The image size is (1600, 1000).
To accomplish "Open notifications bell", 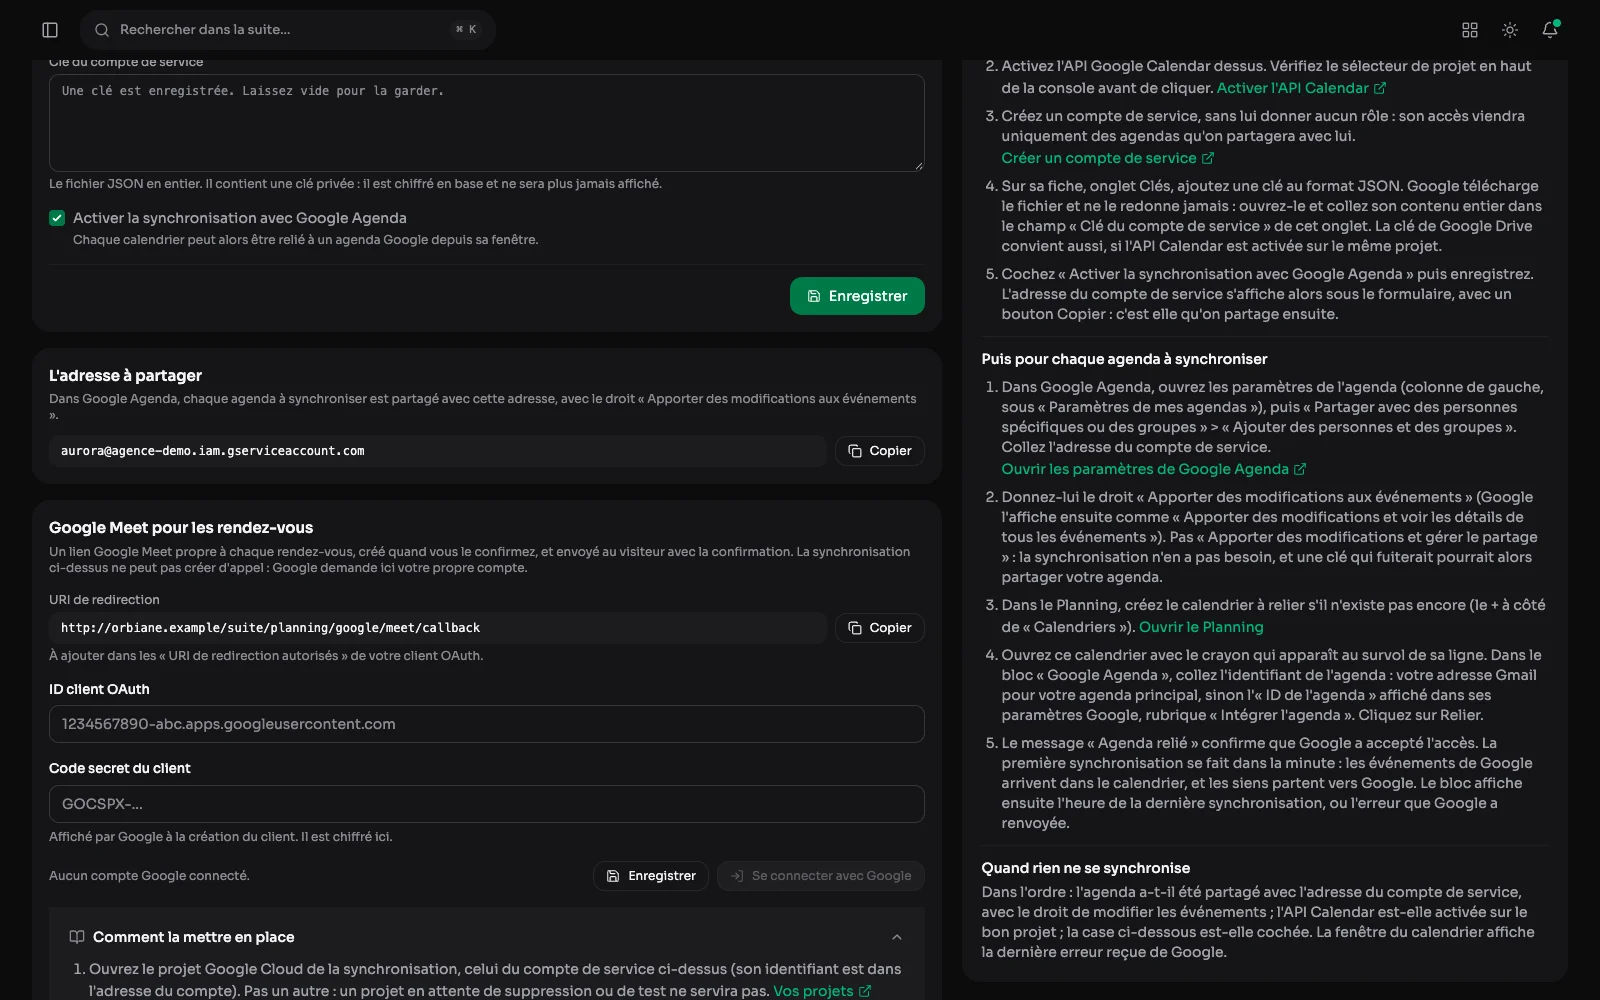I will click(1550, 30).
